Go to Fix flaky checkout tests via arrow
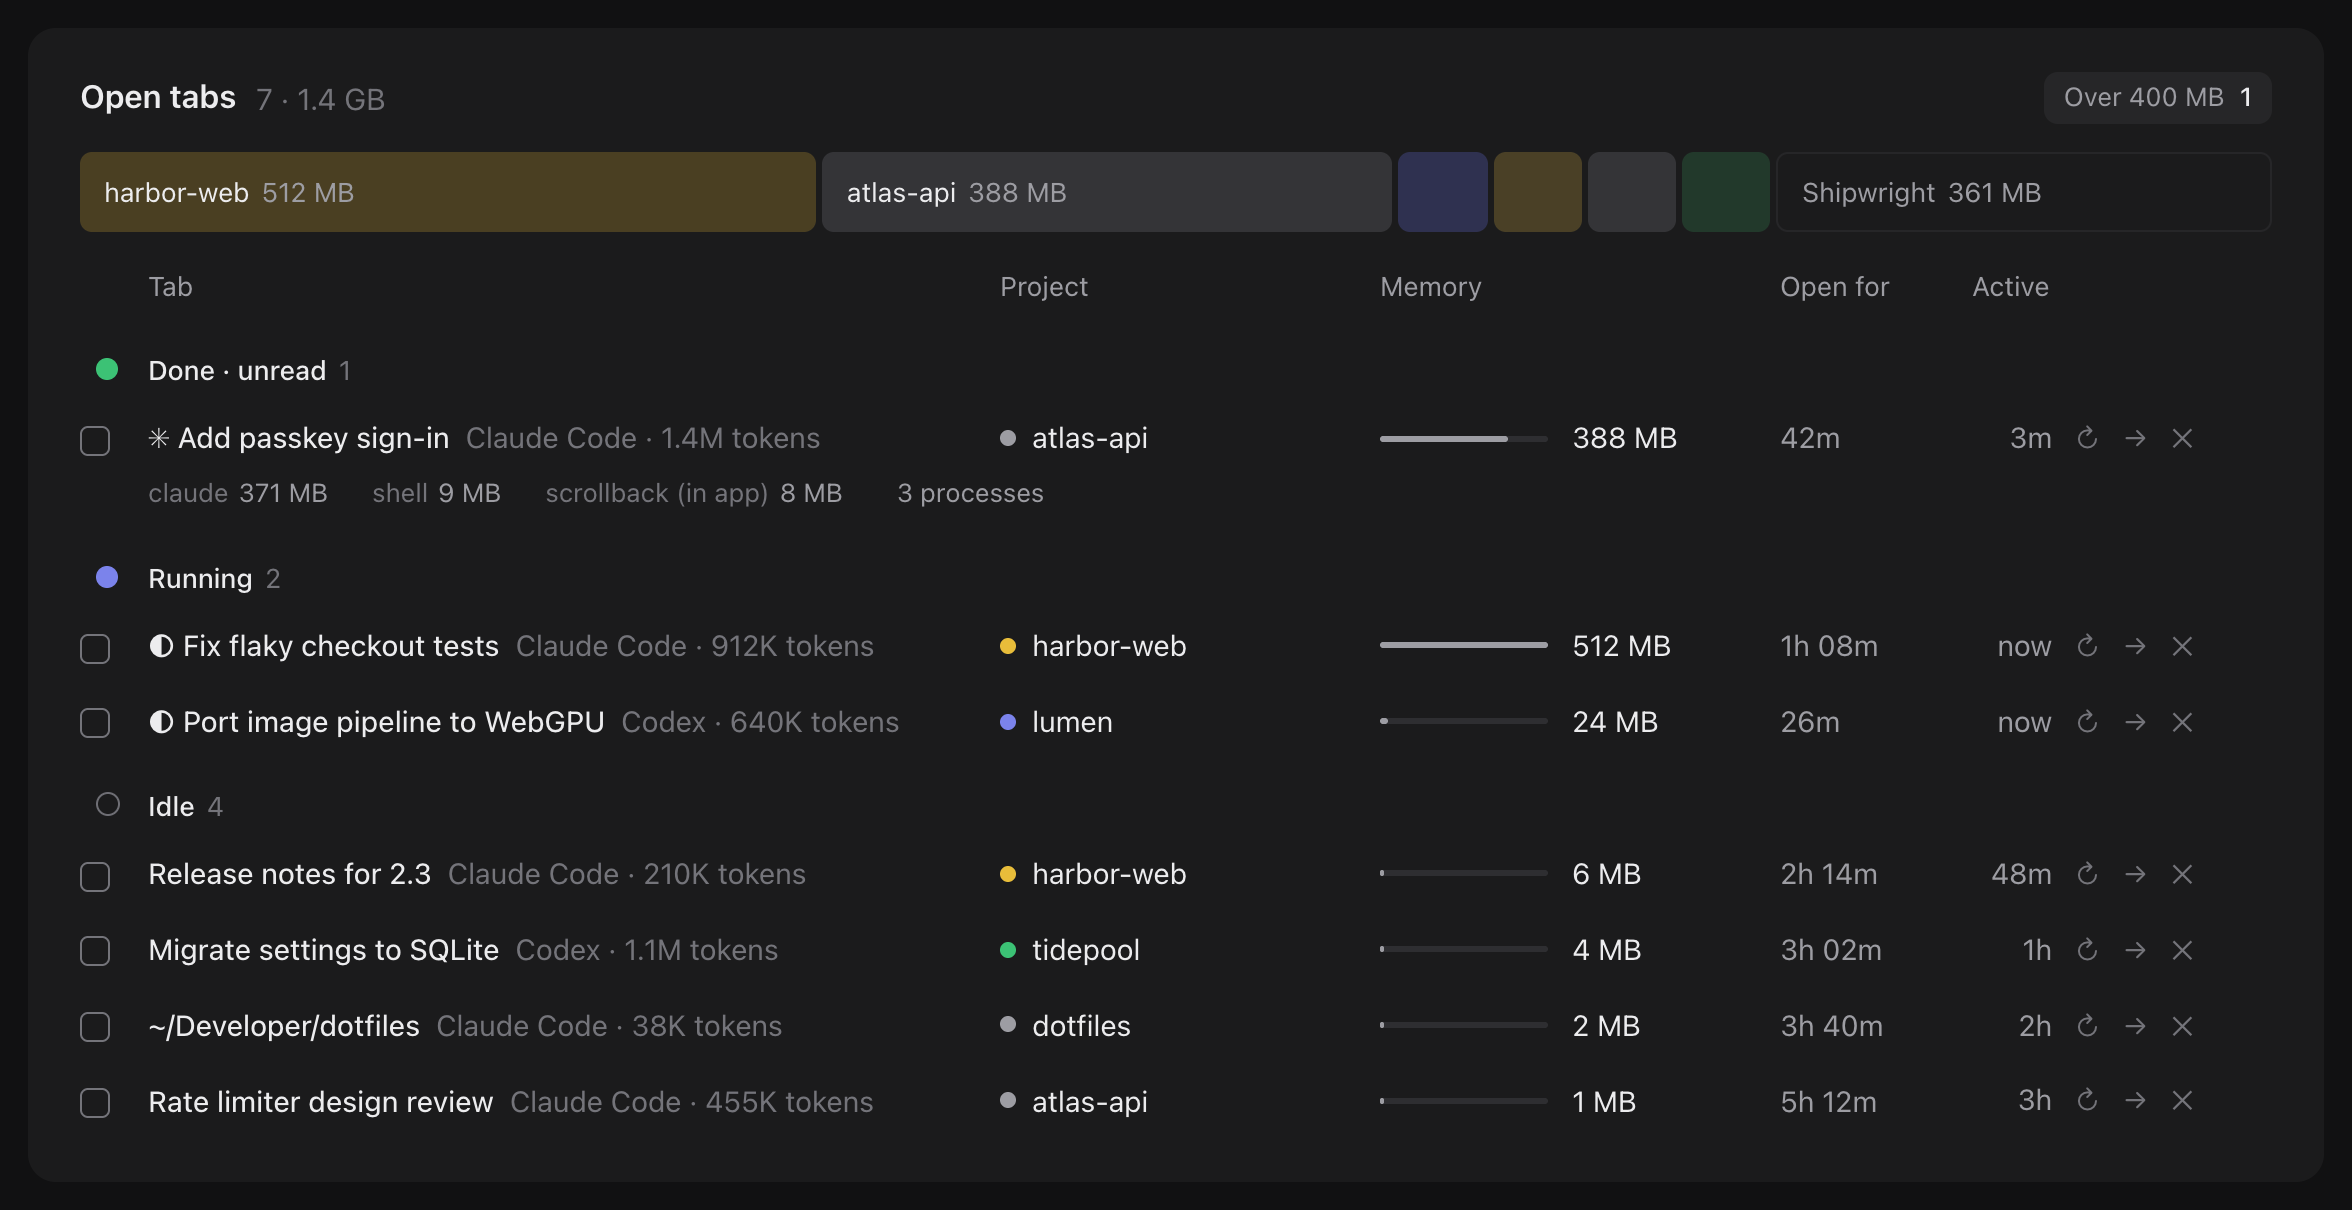This screenshot has height=1210, width=2352. (2135, 646)
